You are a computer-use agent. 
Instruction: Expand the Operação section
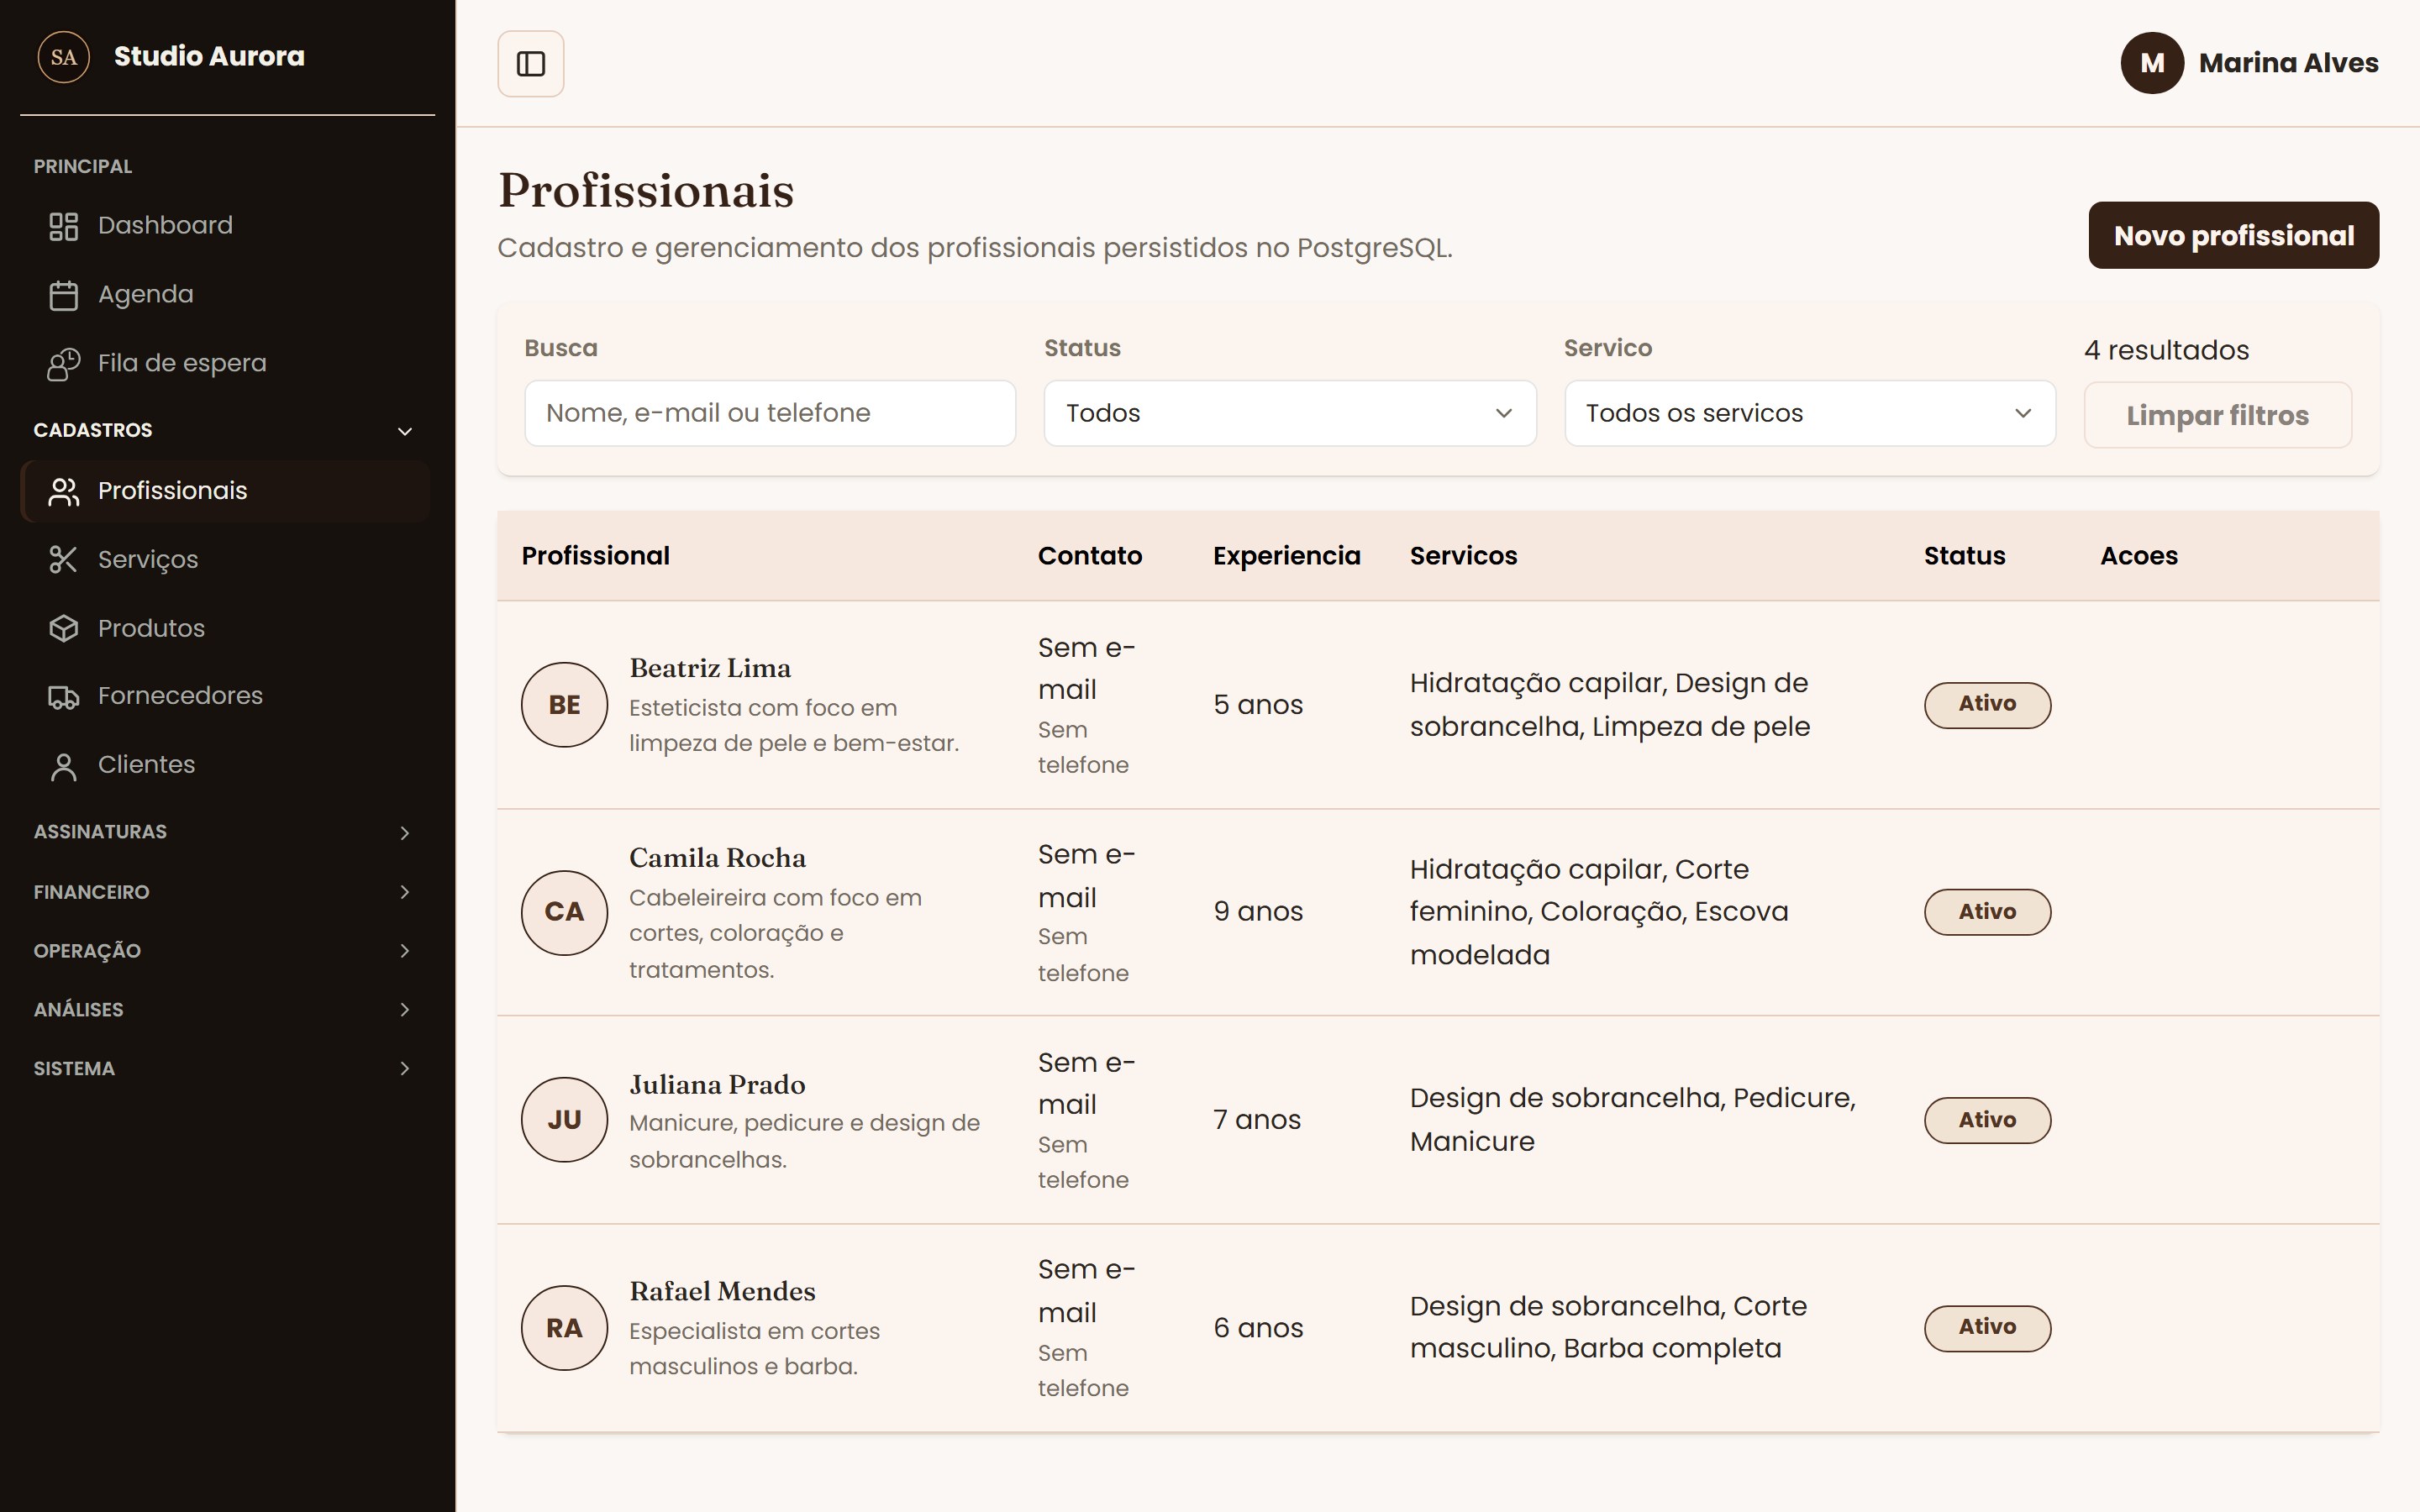click(225, 951)
